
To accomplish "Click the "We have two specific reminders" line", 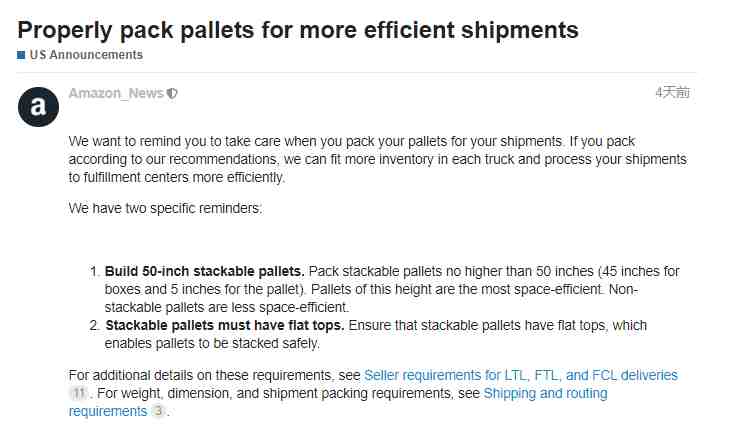I will pyautogui.click(x=165, y=208).
